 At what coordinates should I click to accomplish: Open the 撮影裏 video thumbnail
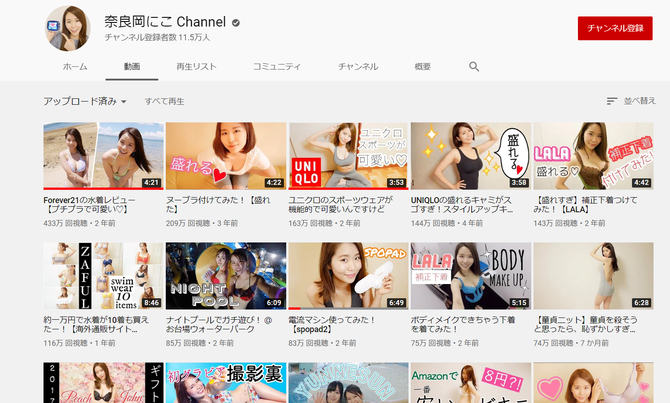pos(226,383)
